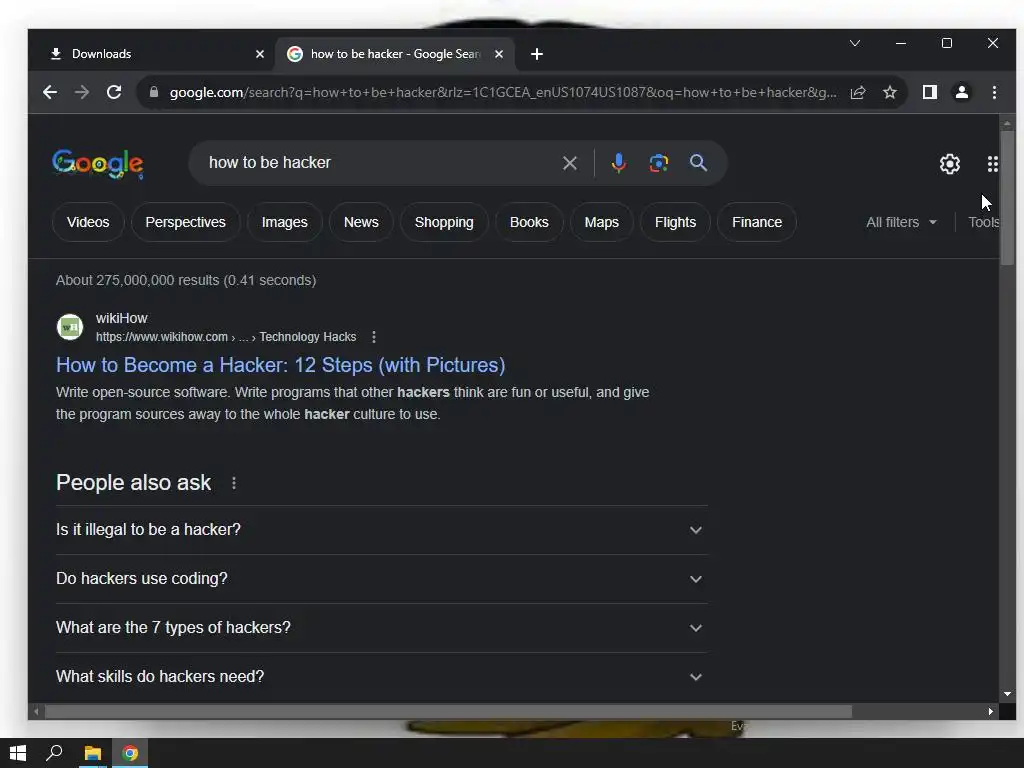Expand 'Do hackers use coding?' question
The width and height of the screenshot is (1024, 768).
pyautogui.click(x=381, y=579)
